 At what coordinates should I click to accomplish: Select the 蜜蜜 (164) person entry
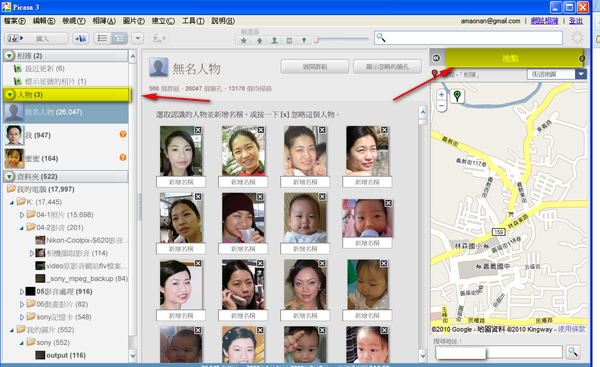click(x=66, y=158)
